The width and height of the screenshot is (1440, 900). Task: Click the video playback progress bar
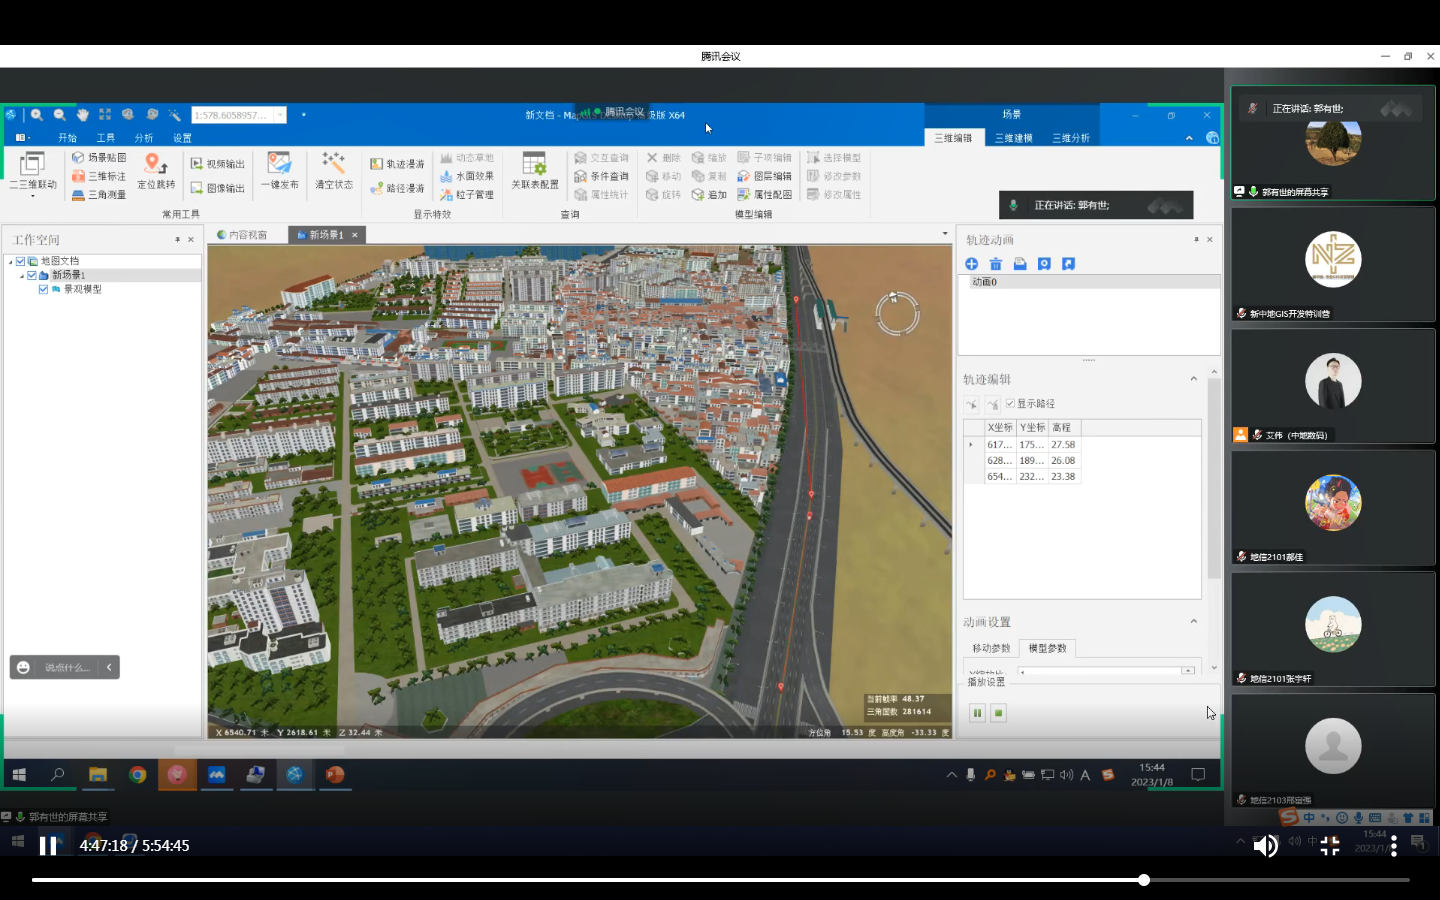pyautogui.click(x=720, y=880)
